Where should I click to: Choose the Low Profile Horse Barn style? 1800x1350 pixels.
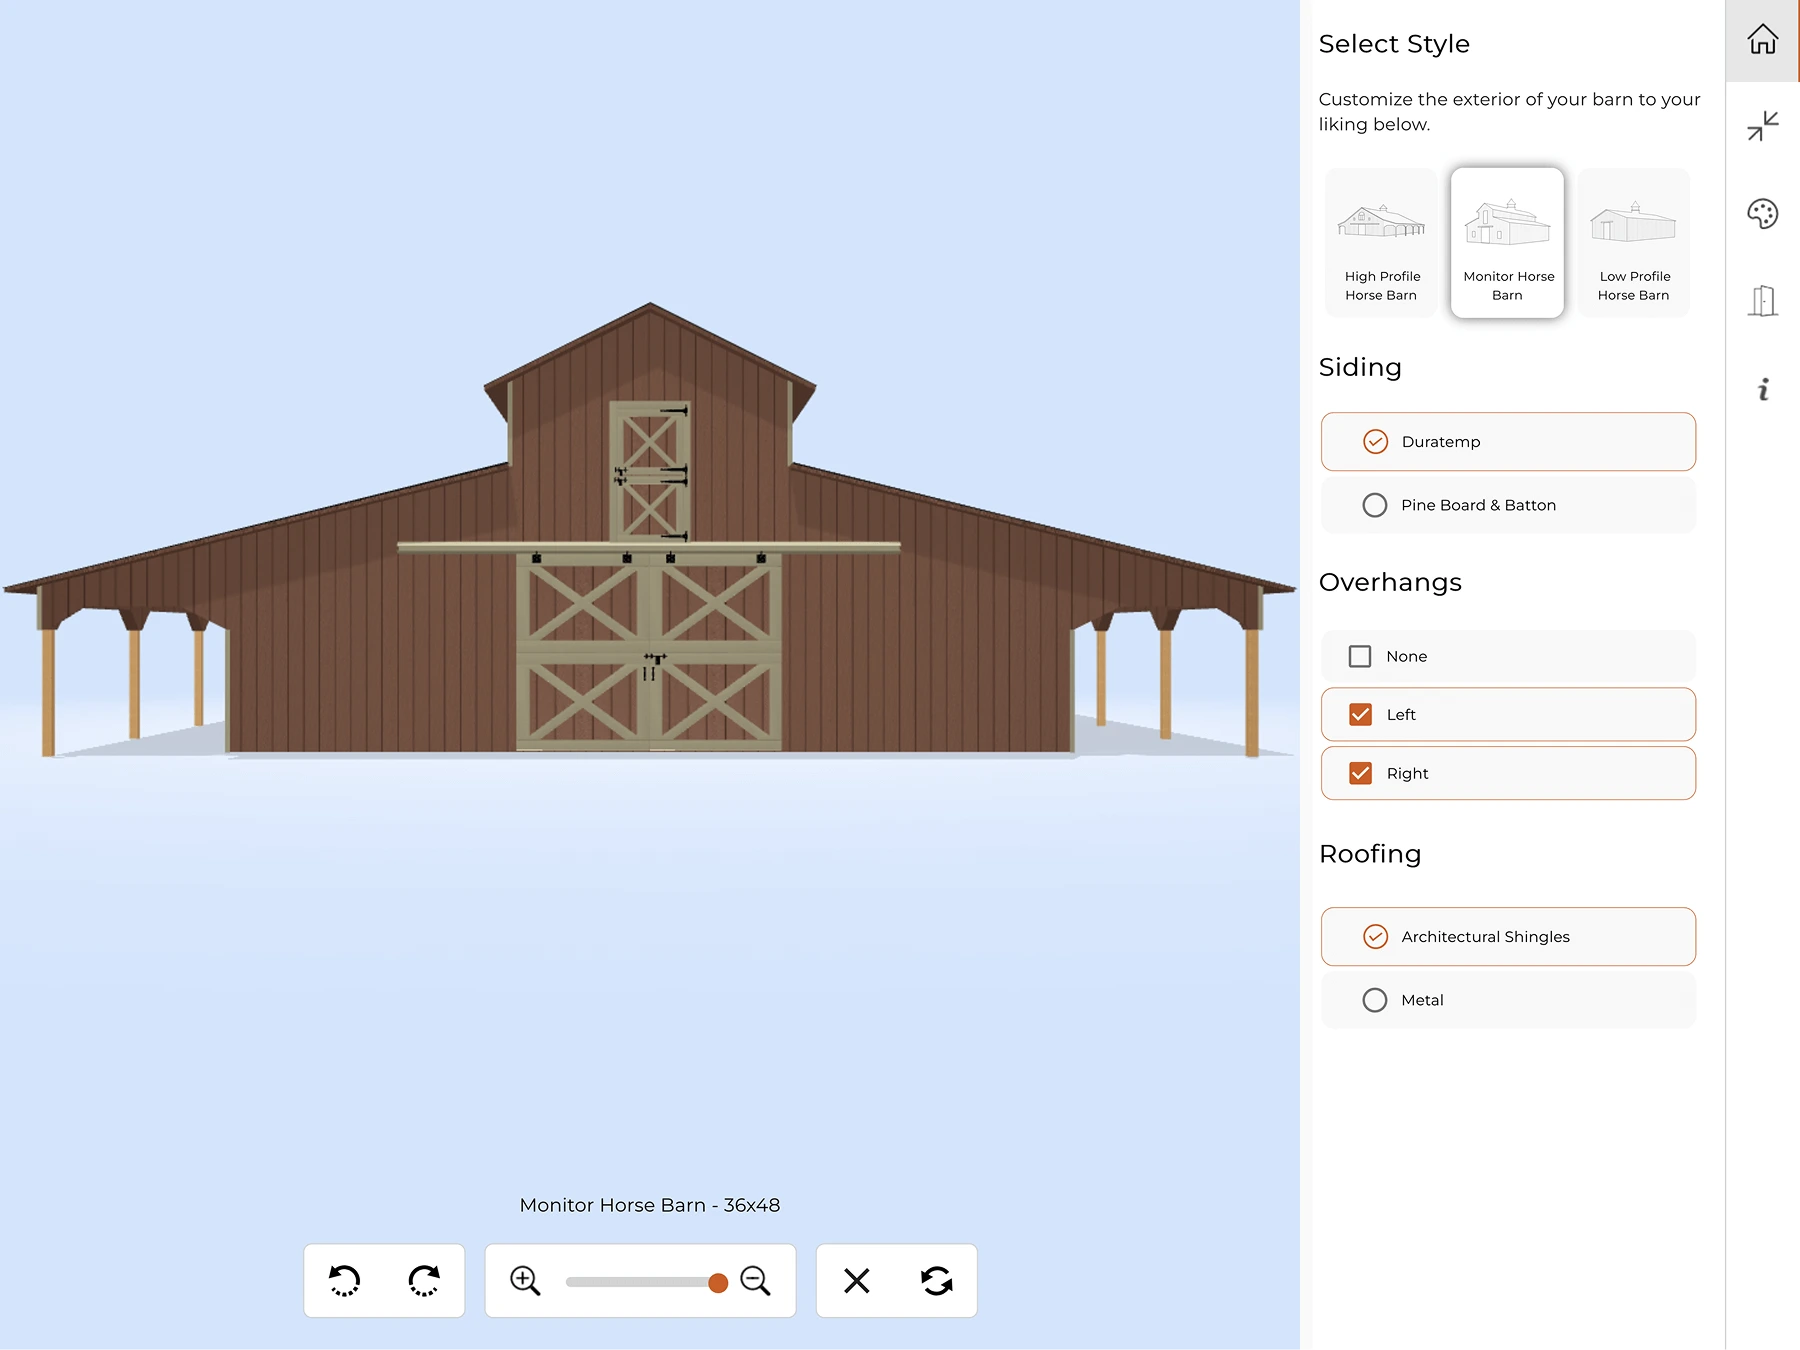click(1633, 243)
